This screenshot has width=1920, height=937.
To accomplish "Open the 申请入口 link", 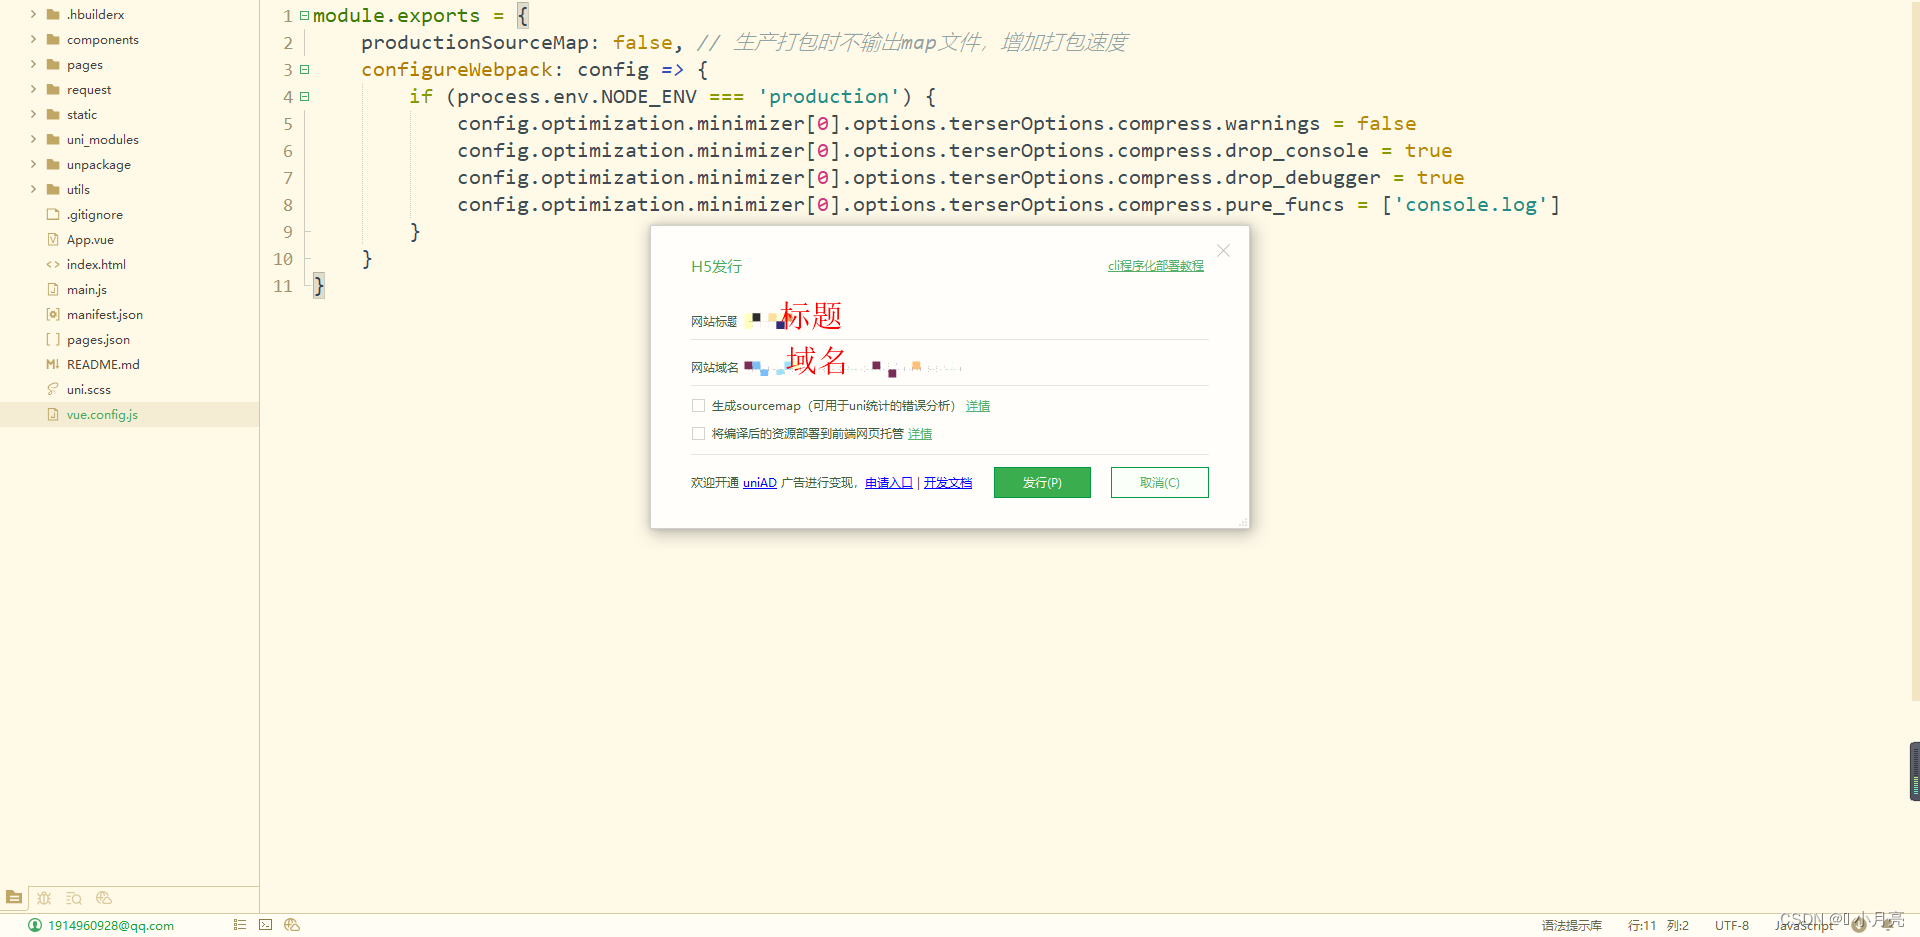I will [x=889, y=483].
